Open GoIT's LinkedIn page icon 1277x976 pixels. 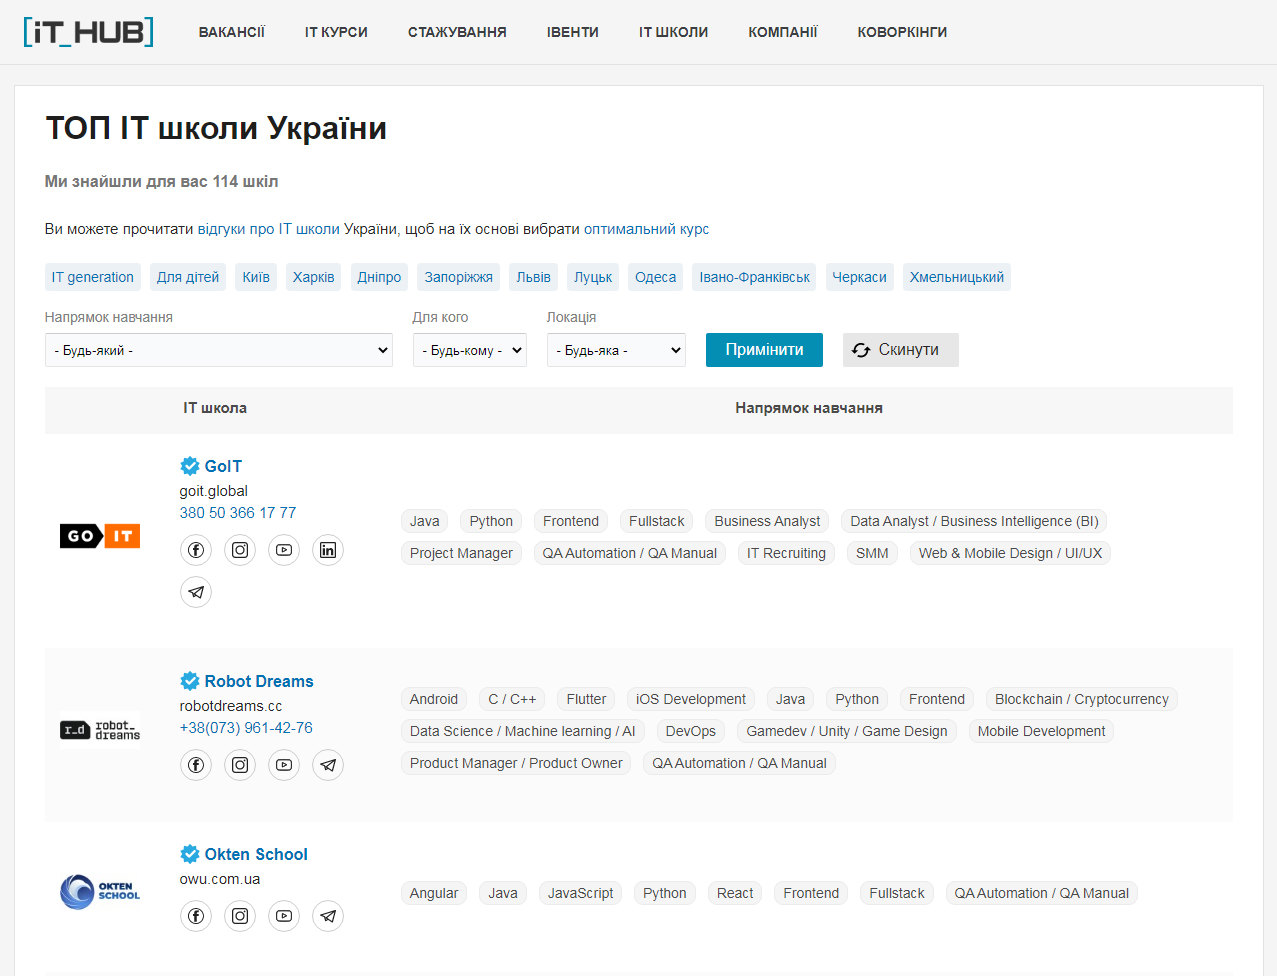[328, 550]
